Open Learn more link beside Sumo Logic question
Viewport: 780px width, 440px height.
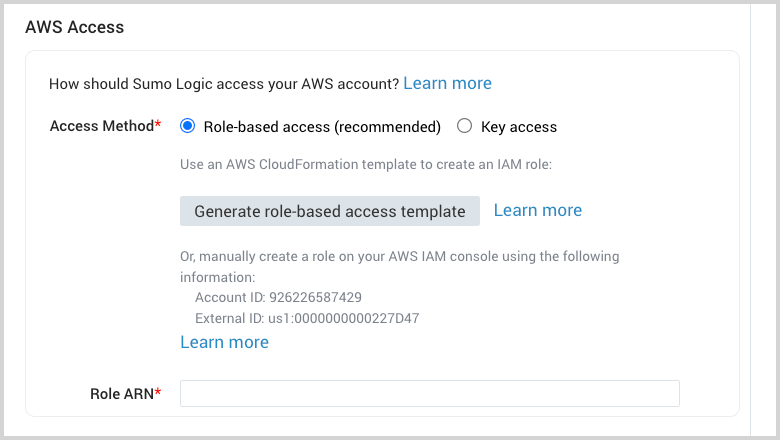tap(447, 83)
